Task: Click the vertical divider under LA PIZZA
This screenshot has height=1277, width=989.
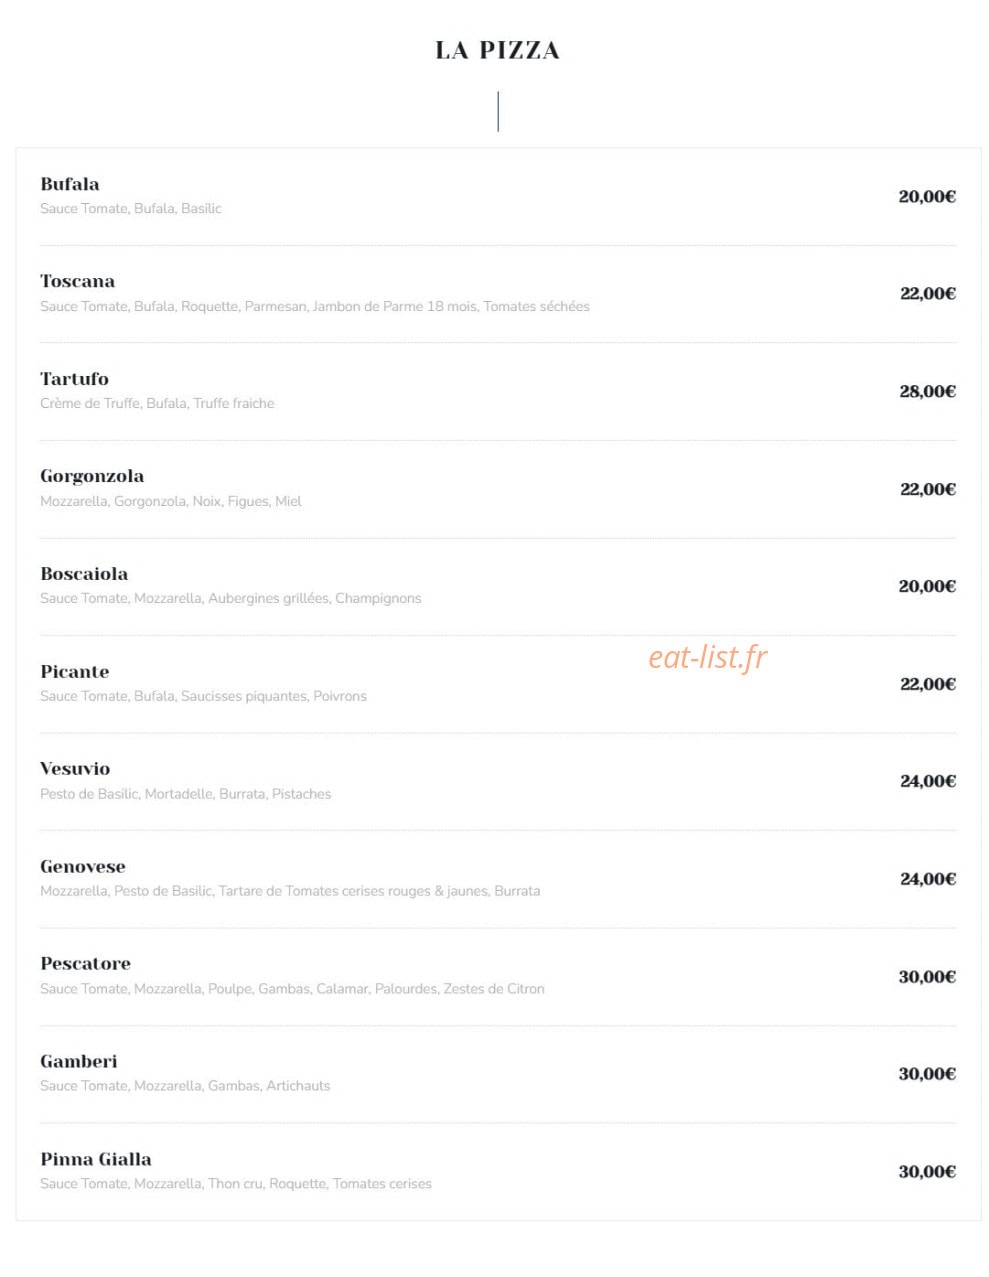Action: (x=498, y=111)
